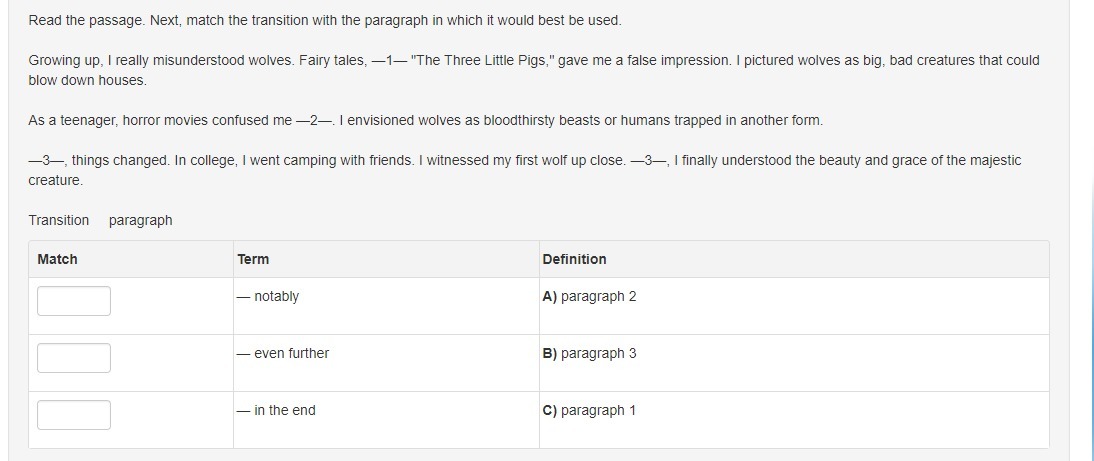This screenshot has height=461, width=1094.
Task: Choose definition "C) paragraph 1"
Action: [589, 410]
